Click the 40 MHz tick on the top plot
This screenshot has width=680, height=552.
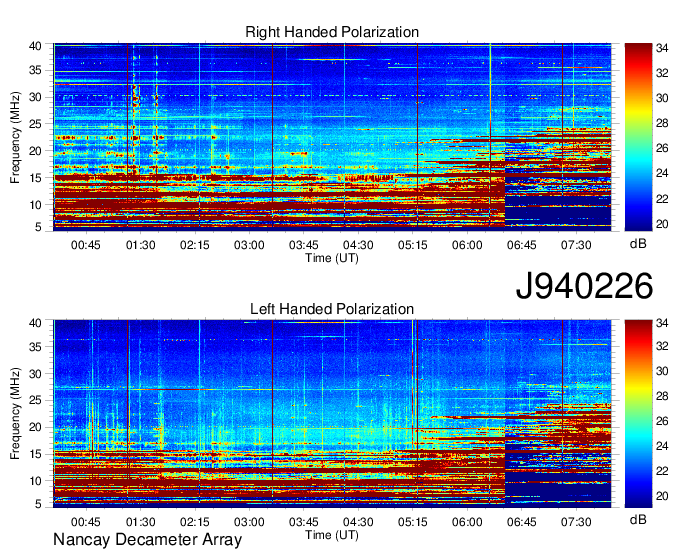[x=35, y=46]
